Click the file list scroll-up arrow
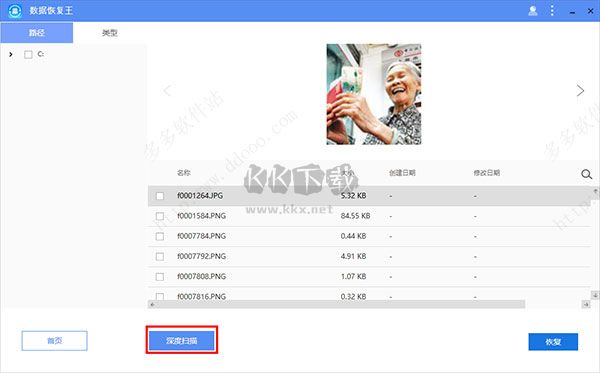 click(x=595, y=190)
